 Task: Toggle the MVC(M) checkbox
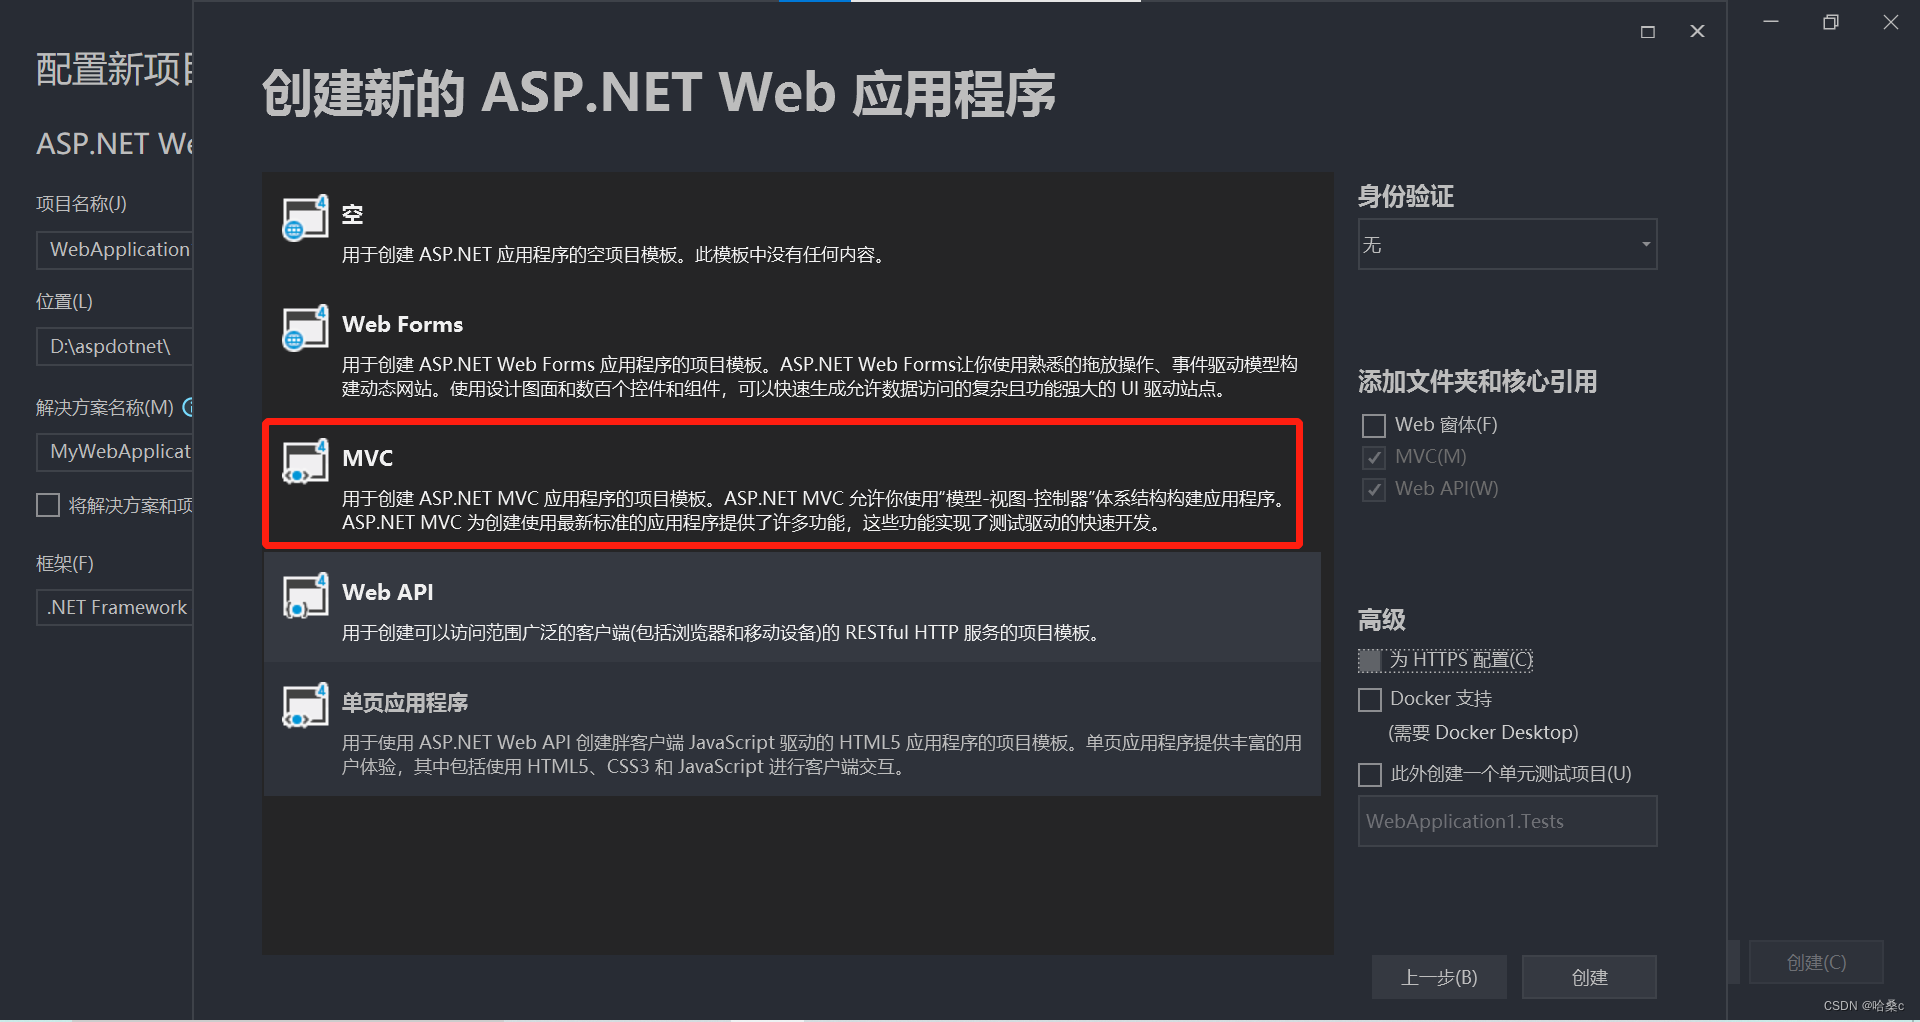(1374, 457)
